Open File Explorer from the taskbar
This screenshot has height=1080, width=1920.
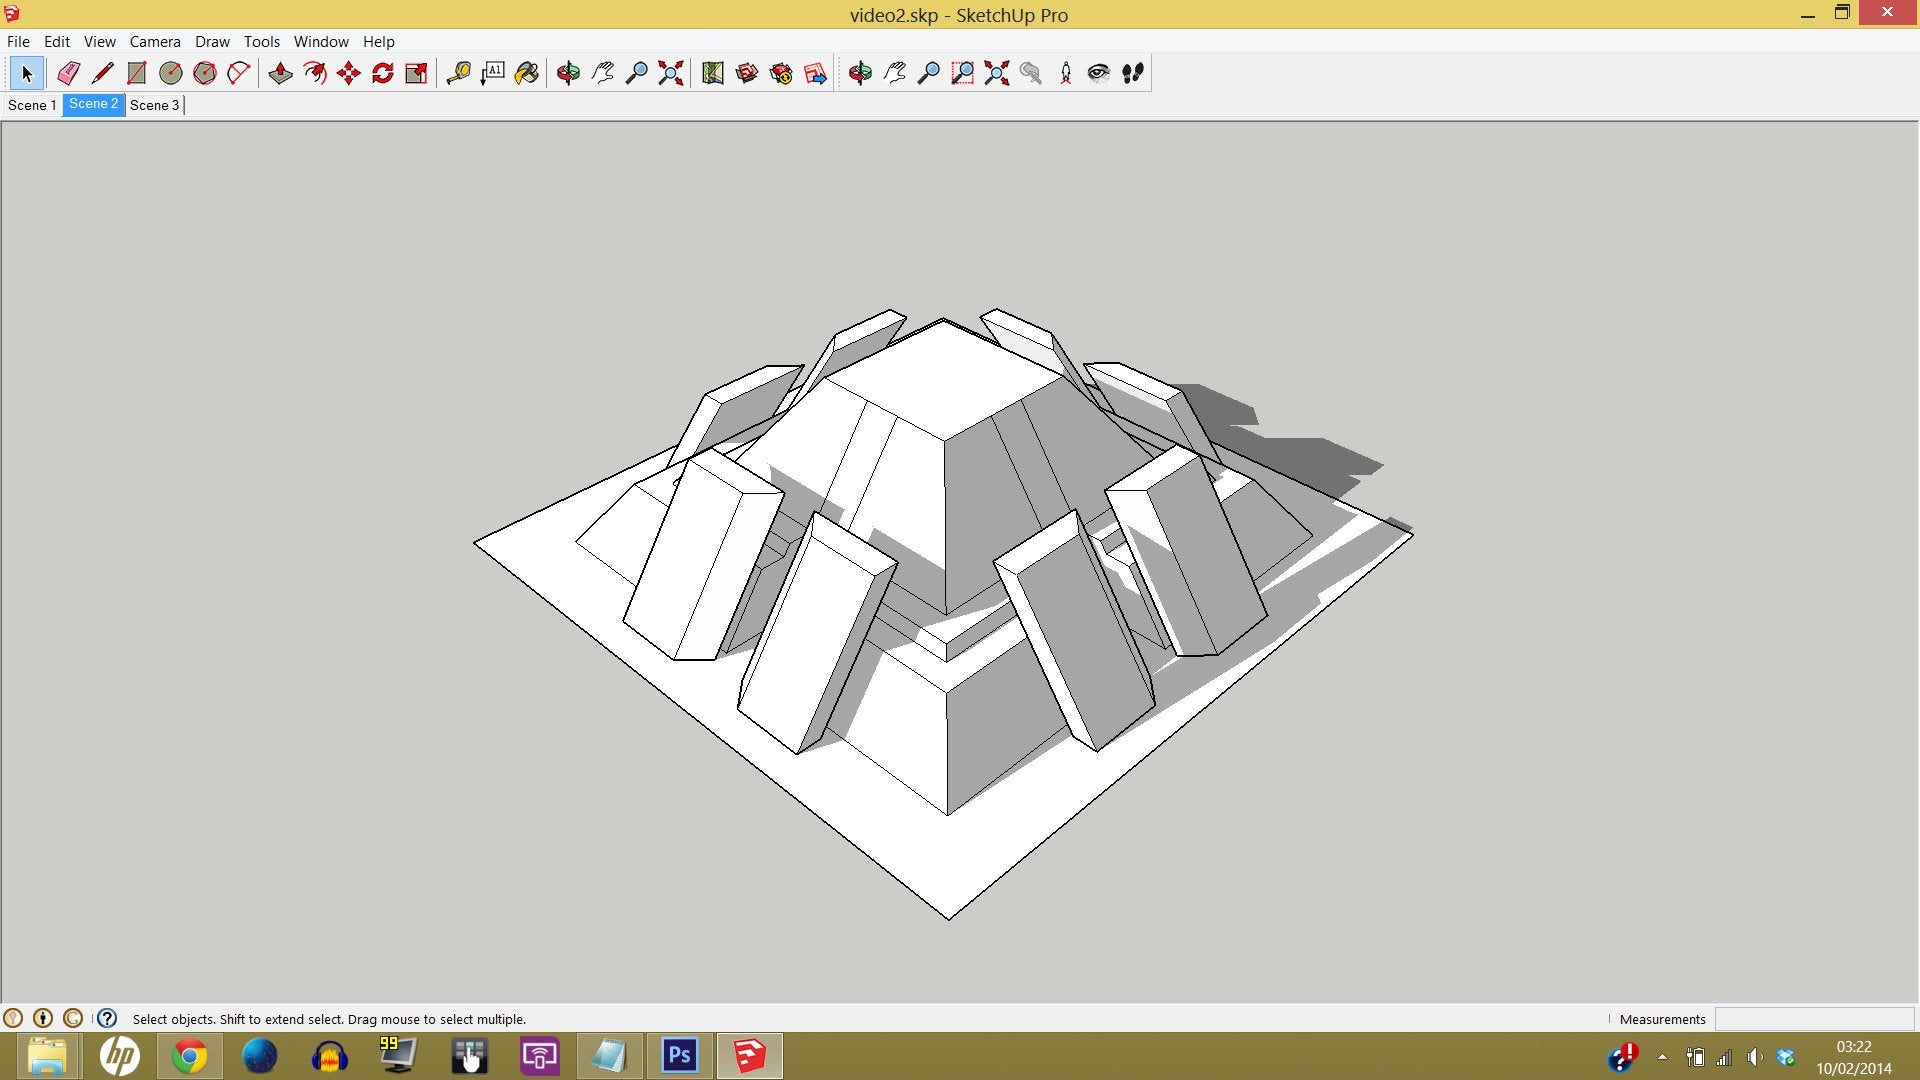[x=47, y=1056]
